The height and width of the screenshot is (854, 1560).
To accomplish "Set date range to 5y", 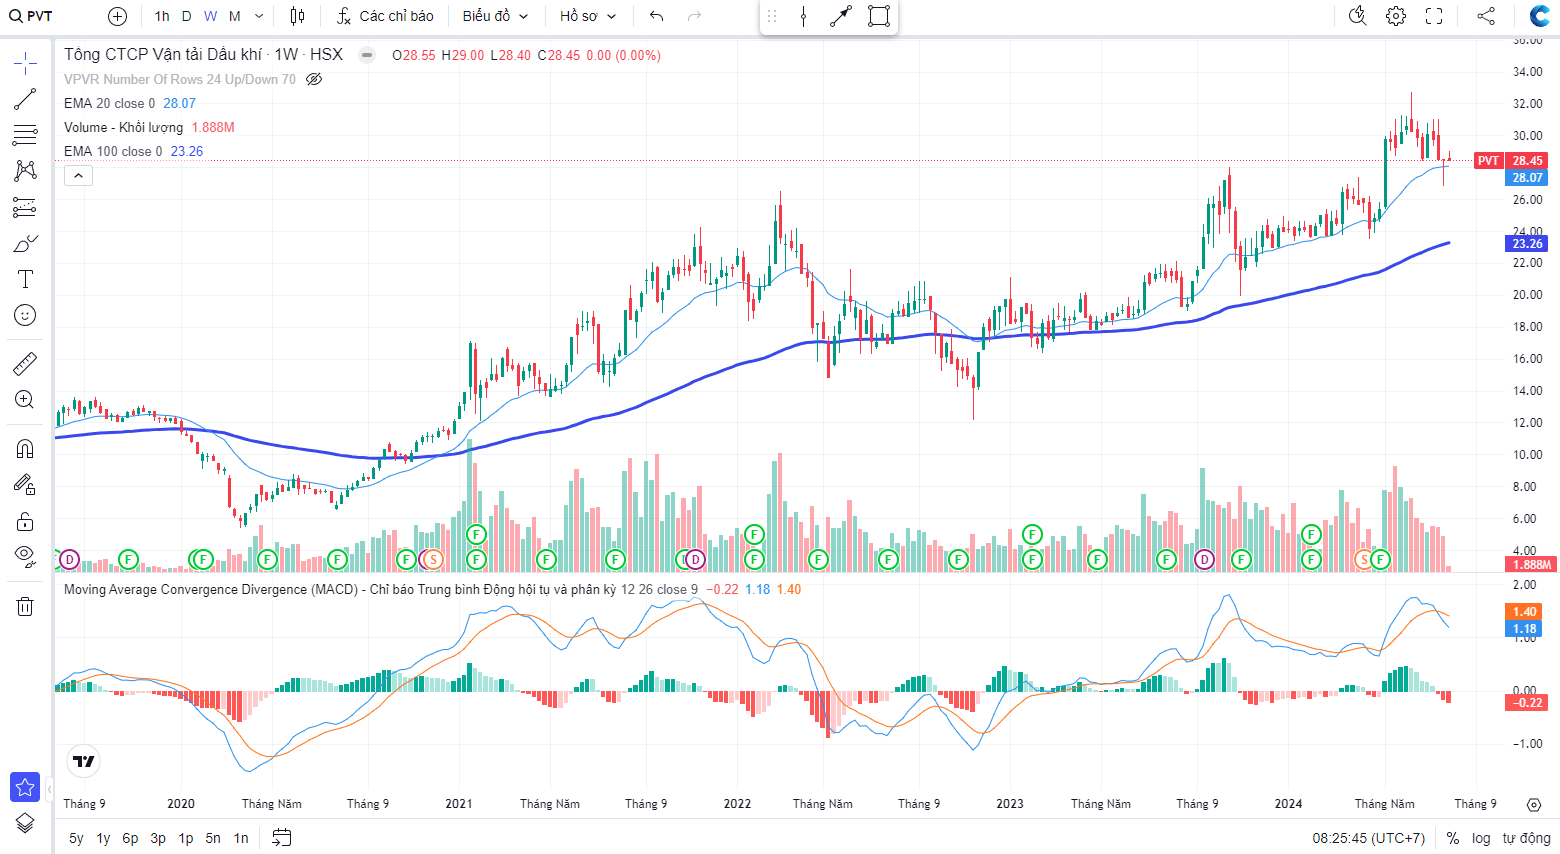I will (x=76, y=838).
